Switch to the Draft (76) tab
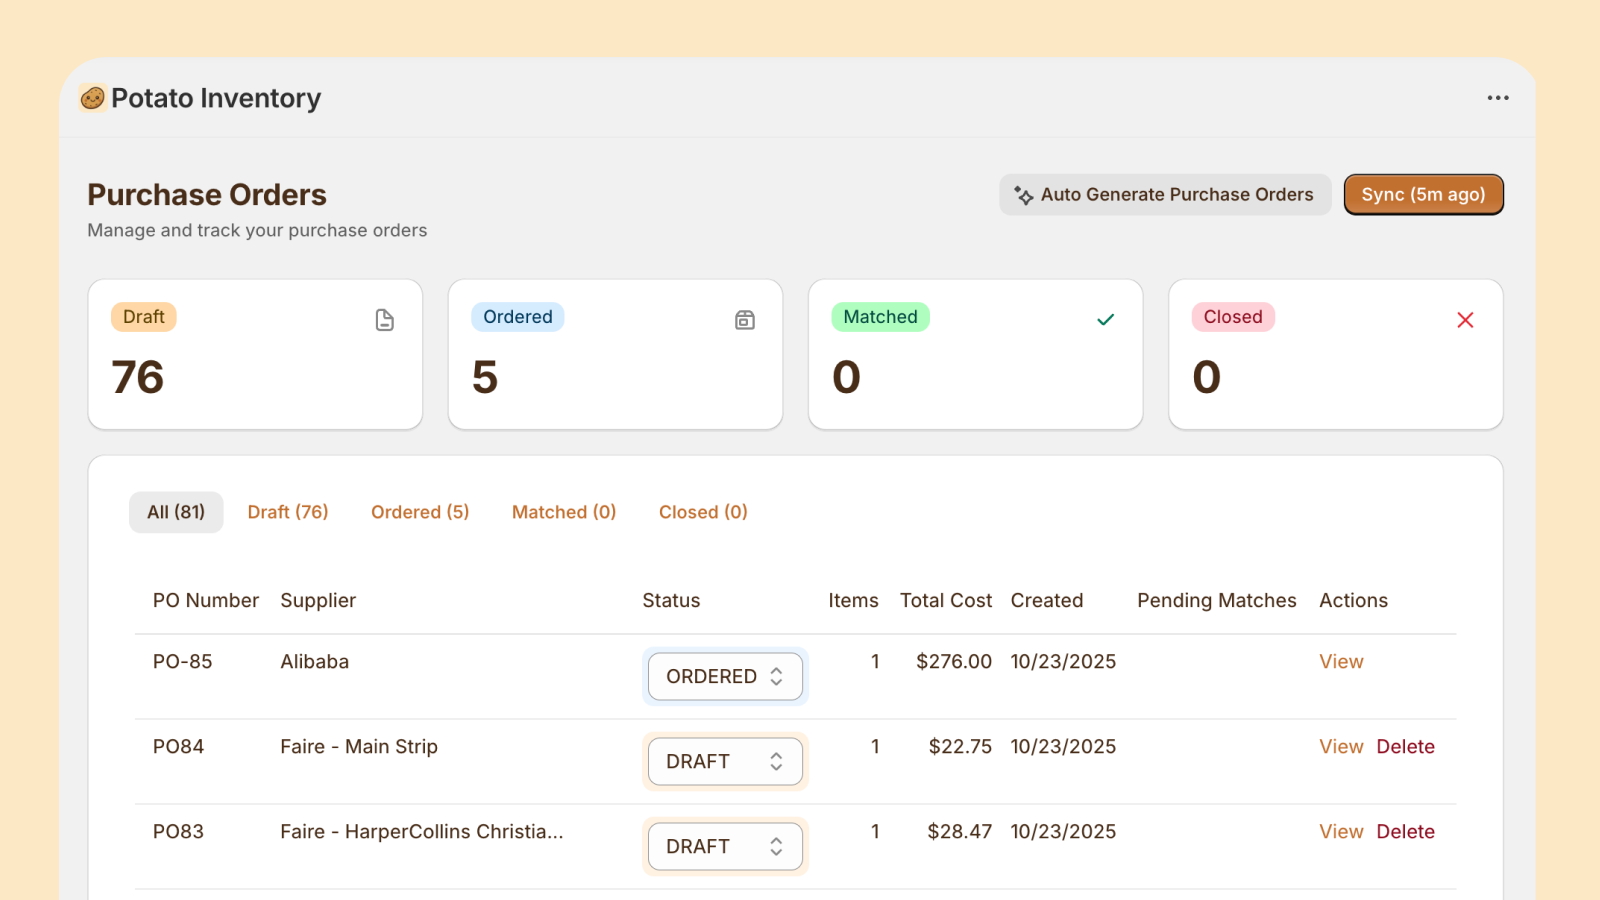 pos(288,512)
